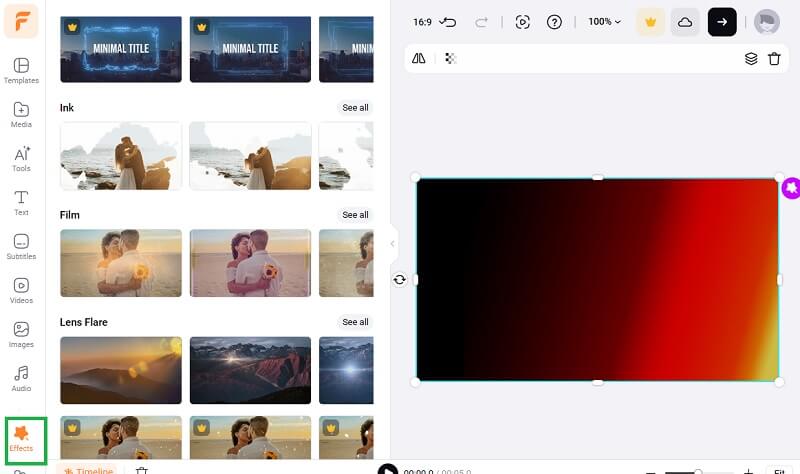Image resolution: width=800 pixels, height=474 pixels.
Task: Select the Text tool
Action: coord(21,202)
